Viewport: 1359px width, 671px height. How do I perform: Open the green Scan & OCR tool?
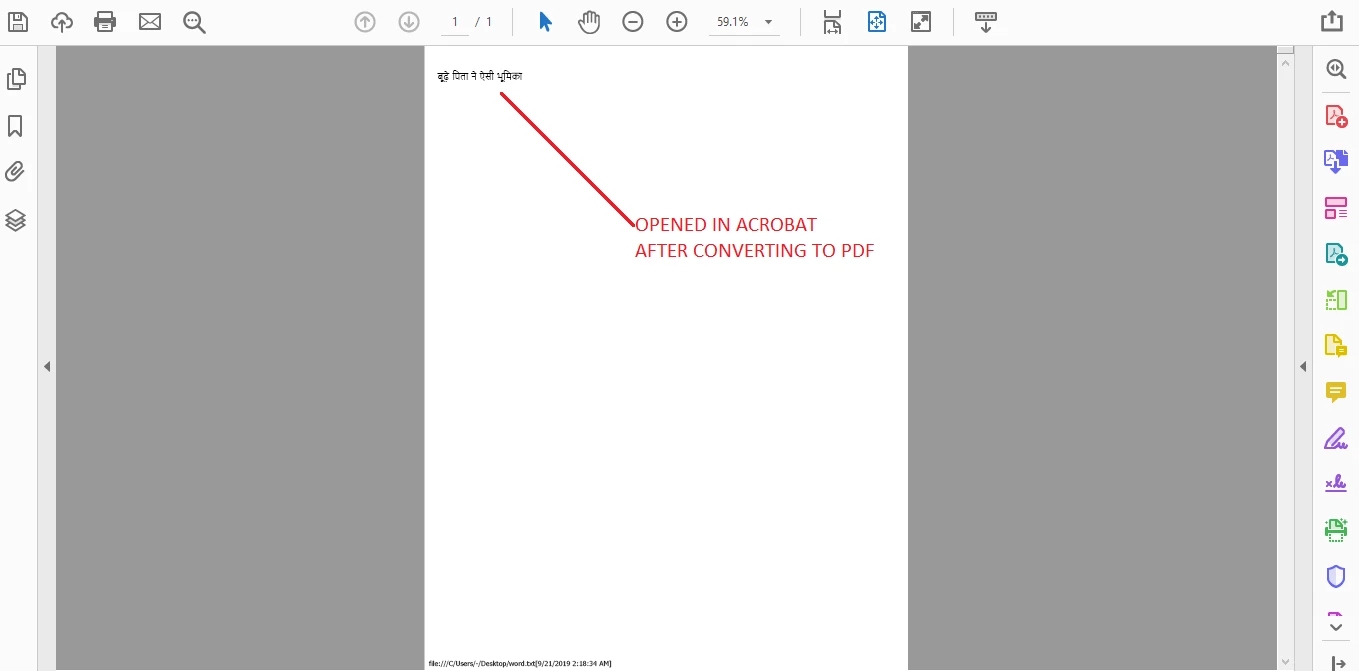(x=1336, y=530)
